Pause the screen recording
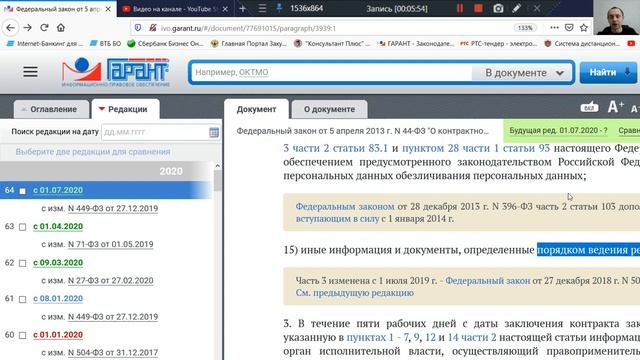Screen dimensions: 640x360 coord(460,8)
